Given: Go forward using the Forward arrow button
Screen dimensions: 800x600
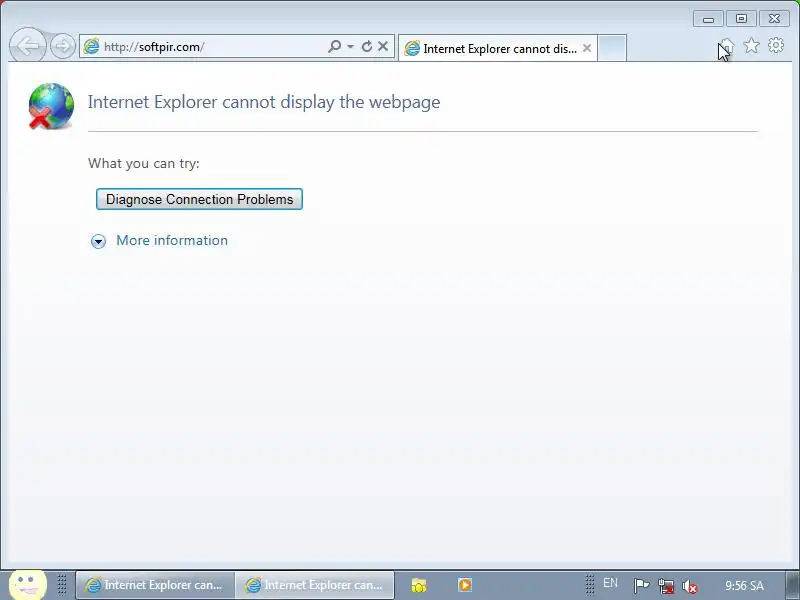Looking at the screenshot, I should (x=63, y=46).
